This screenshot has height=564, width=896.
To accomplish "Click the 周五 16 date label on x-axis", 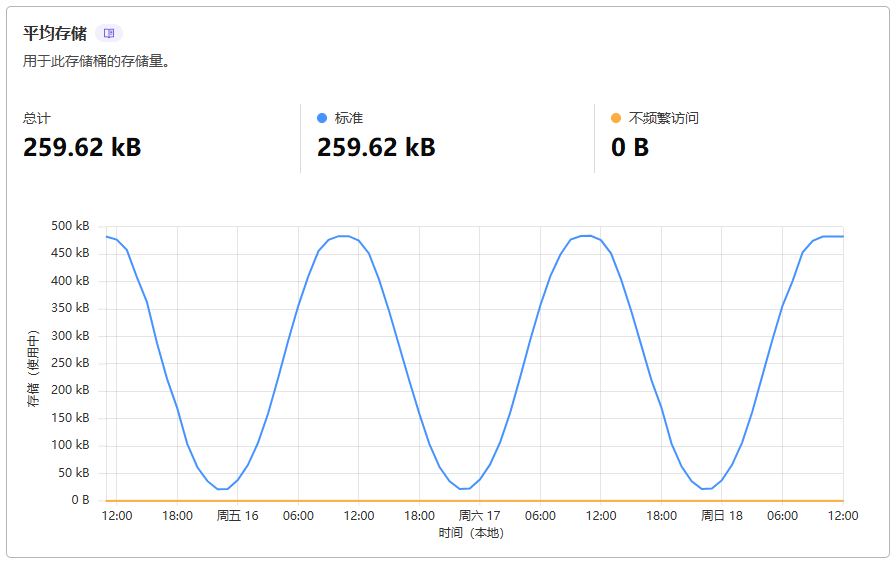I will pyautogui.click(x=237, y=516).
